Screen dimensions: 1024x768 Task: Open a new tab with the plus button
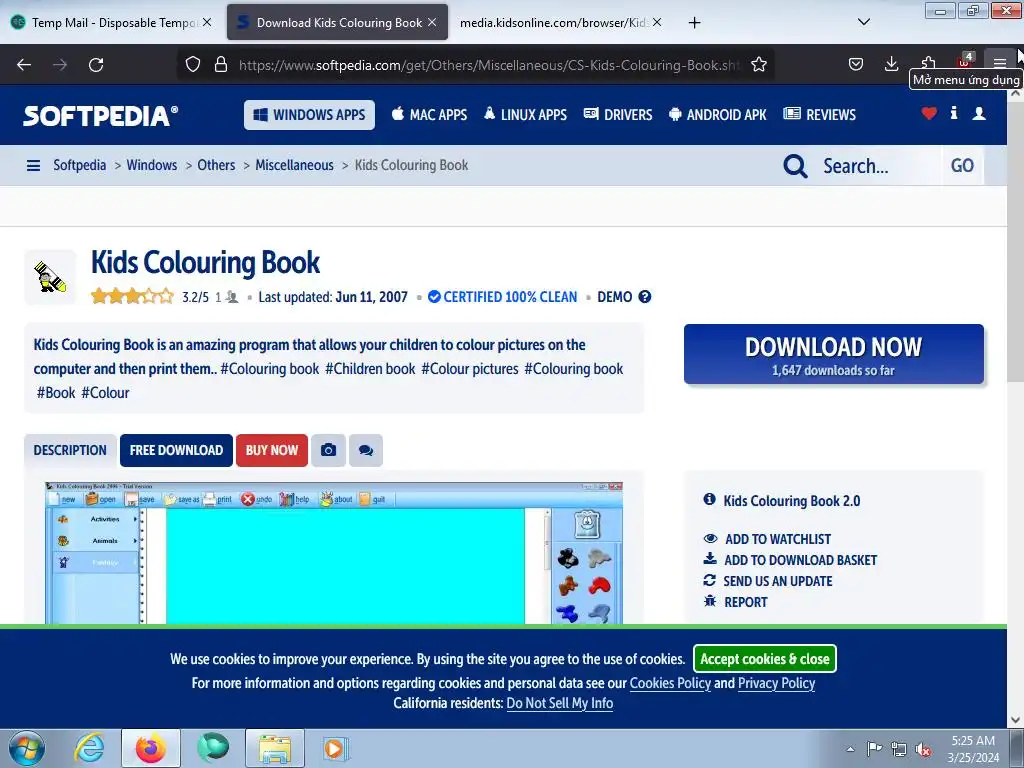[x=694, y=23]
